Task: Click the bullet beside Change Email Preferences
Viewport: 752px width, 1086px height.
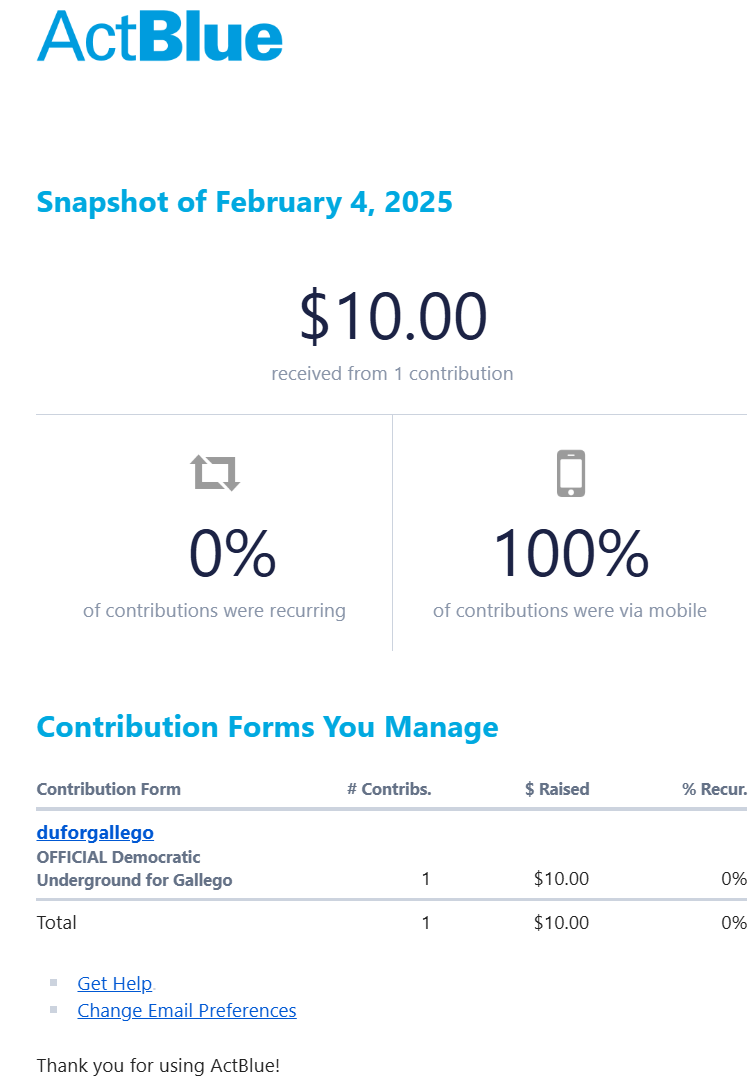Action: click(53, 1010)
